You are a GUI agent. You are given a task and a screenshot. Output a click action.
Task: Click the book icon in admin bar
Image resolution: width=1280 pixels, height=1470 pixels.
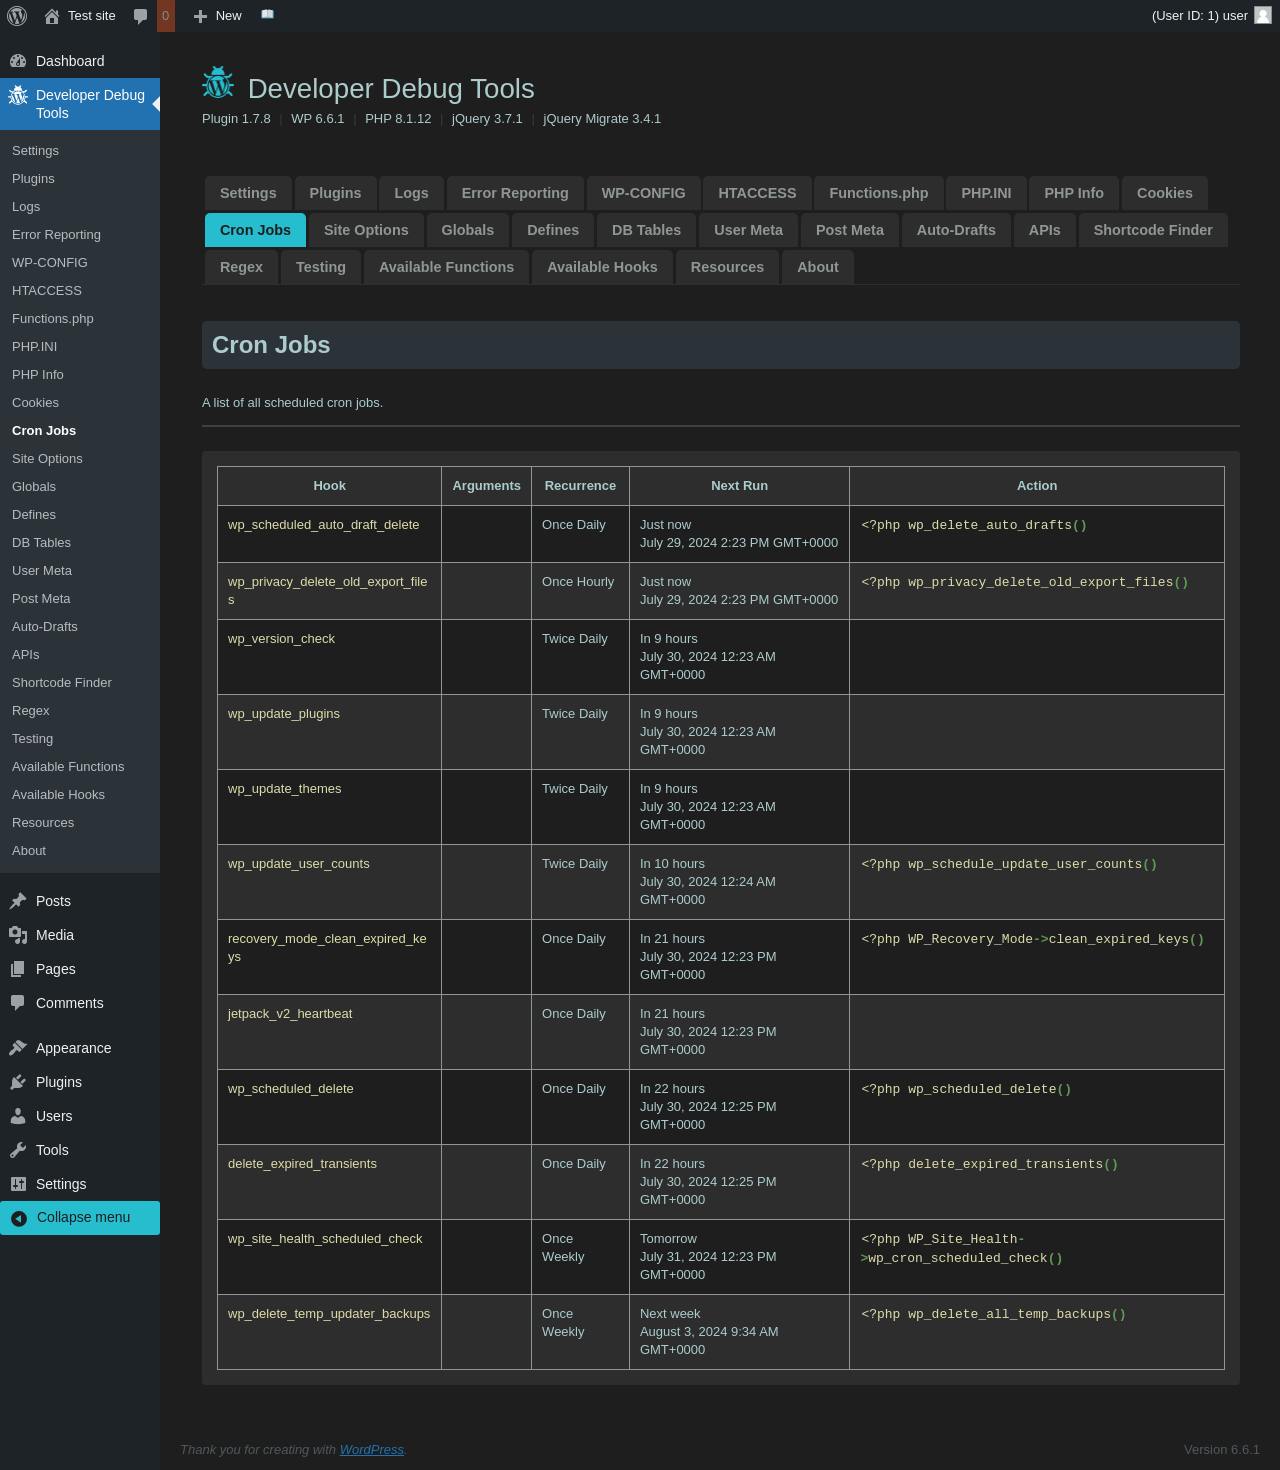click(x=267, y=15)
